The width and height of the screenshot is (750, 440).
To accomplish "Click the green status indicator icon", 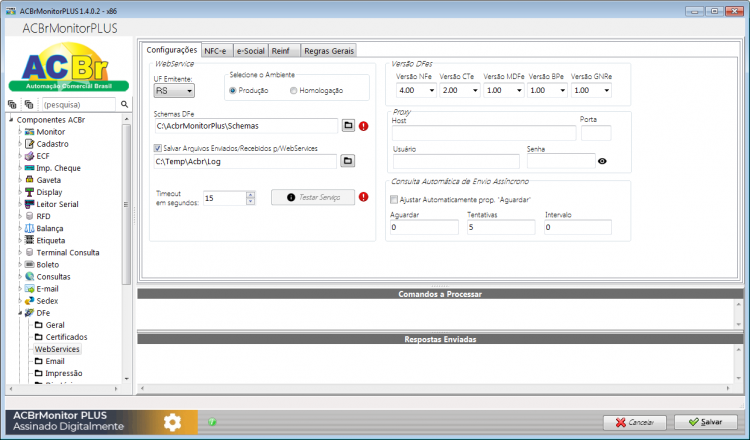I will point(212,422).
